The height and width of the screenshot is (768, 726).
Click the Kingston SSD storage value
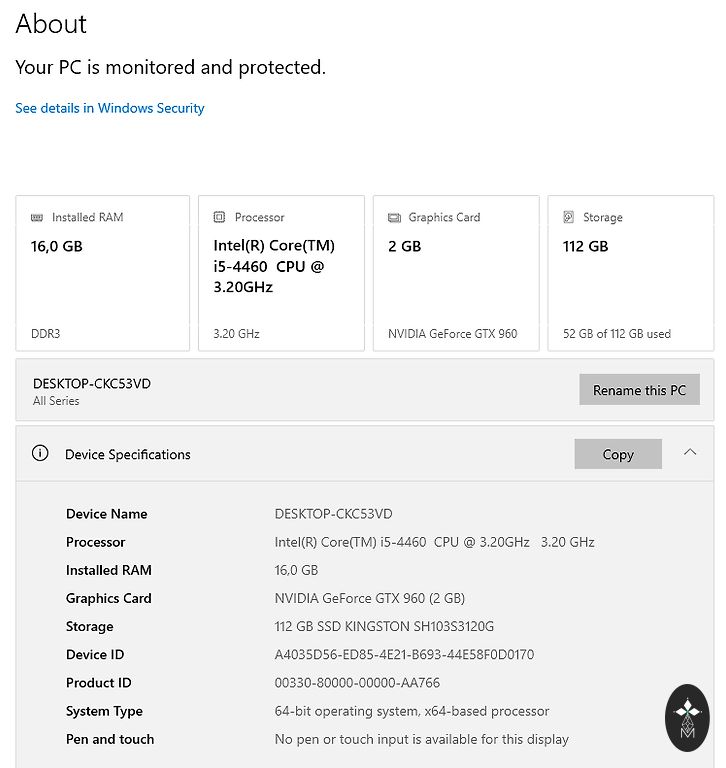tap(384, 627)
